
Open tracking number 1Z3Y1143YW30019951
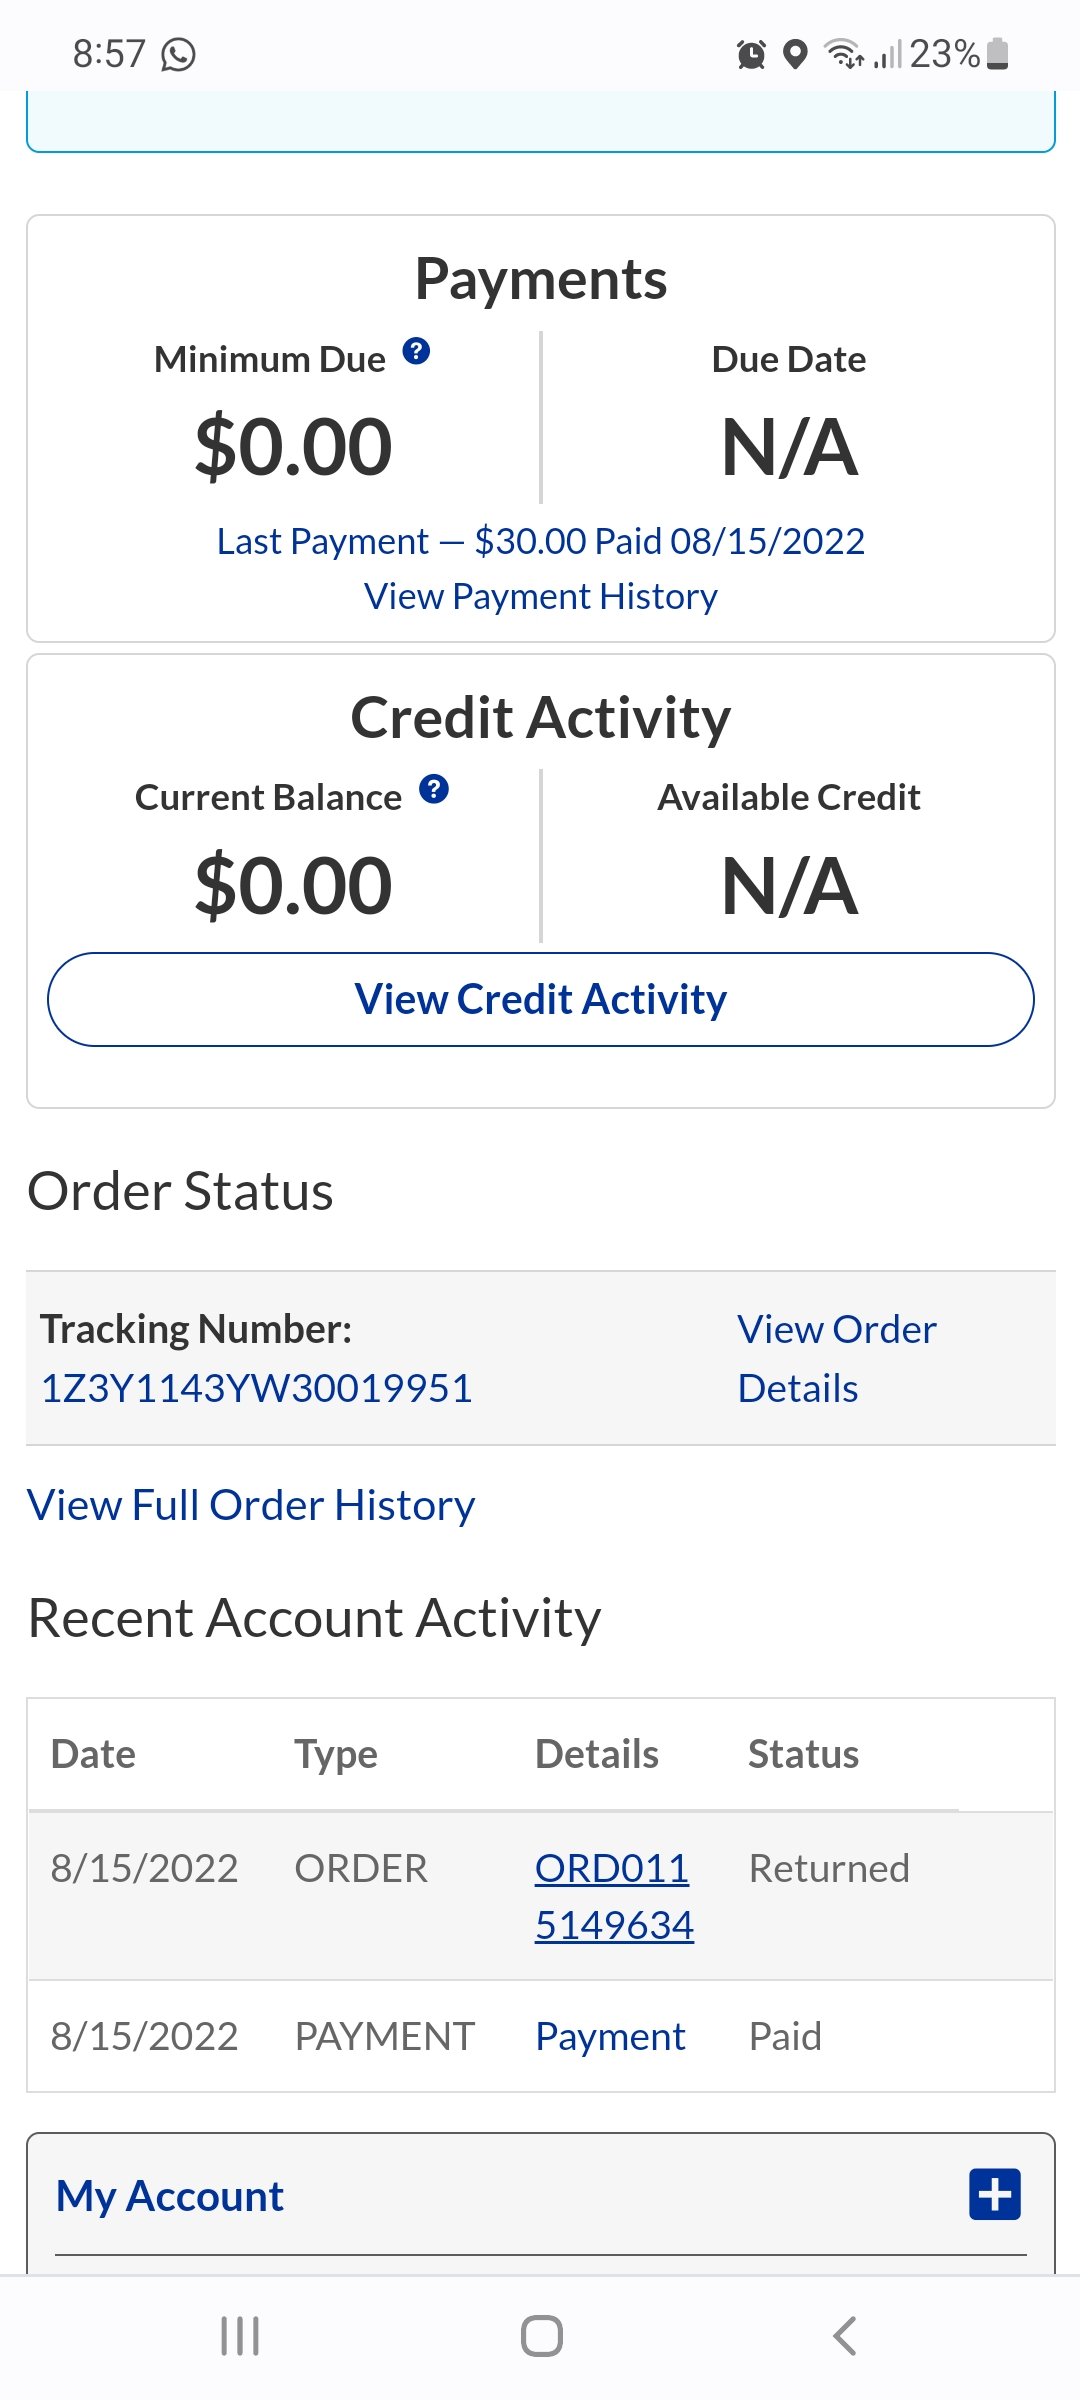click(256, 1388)
